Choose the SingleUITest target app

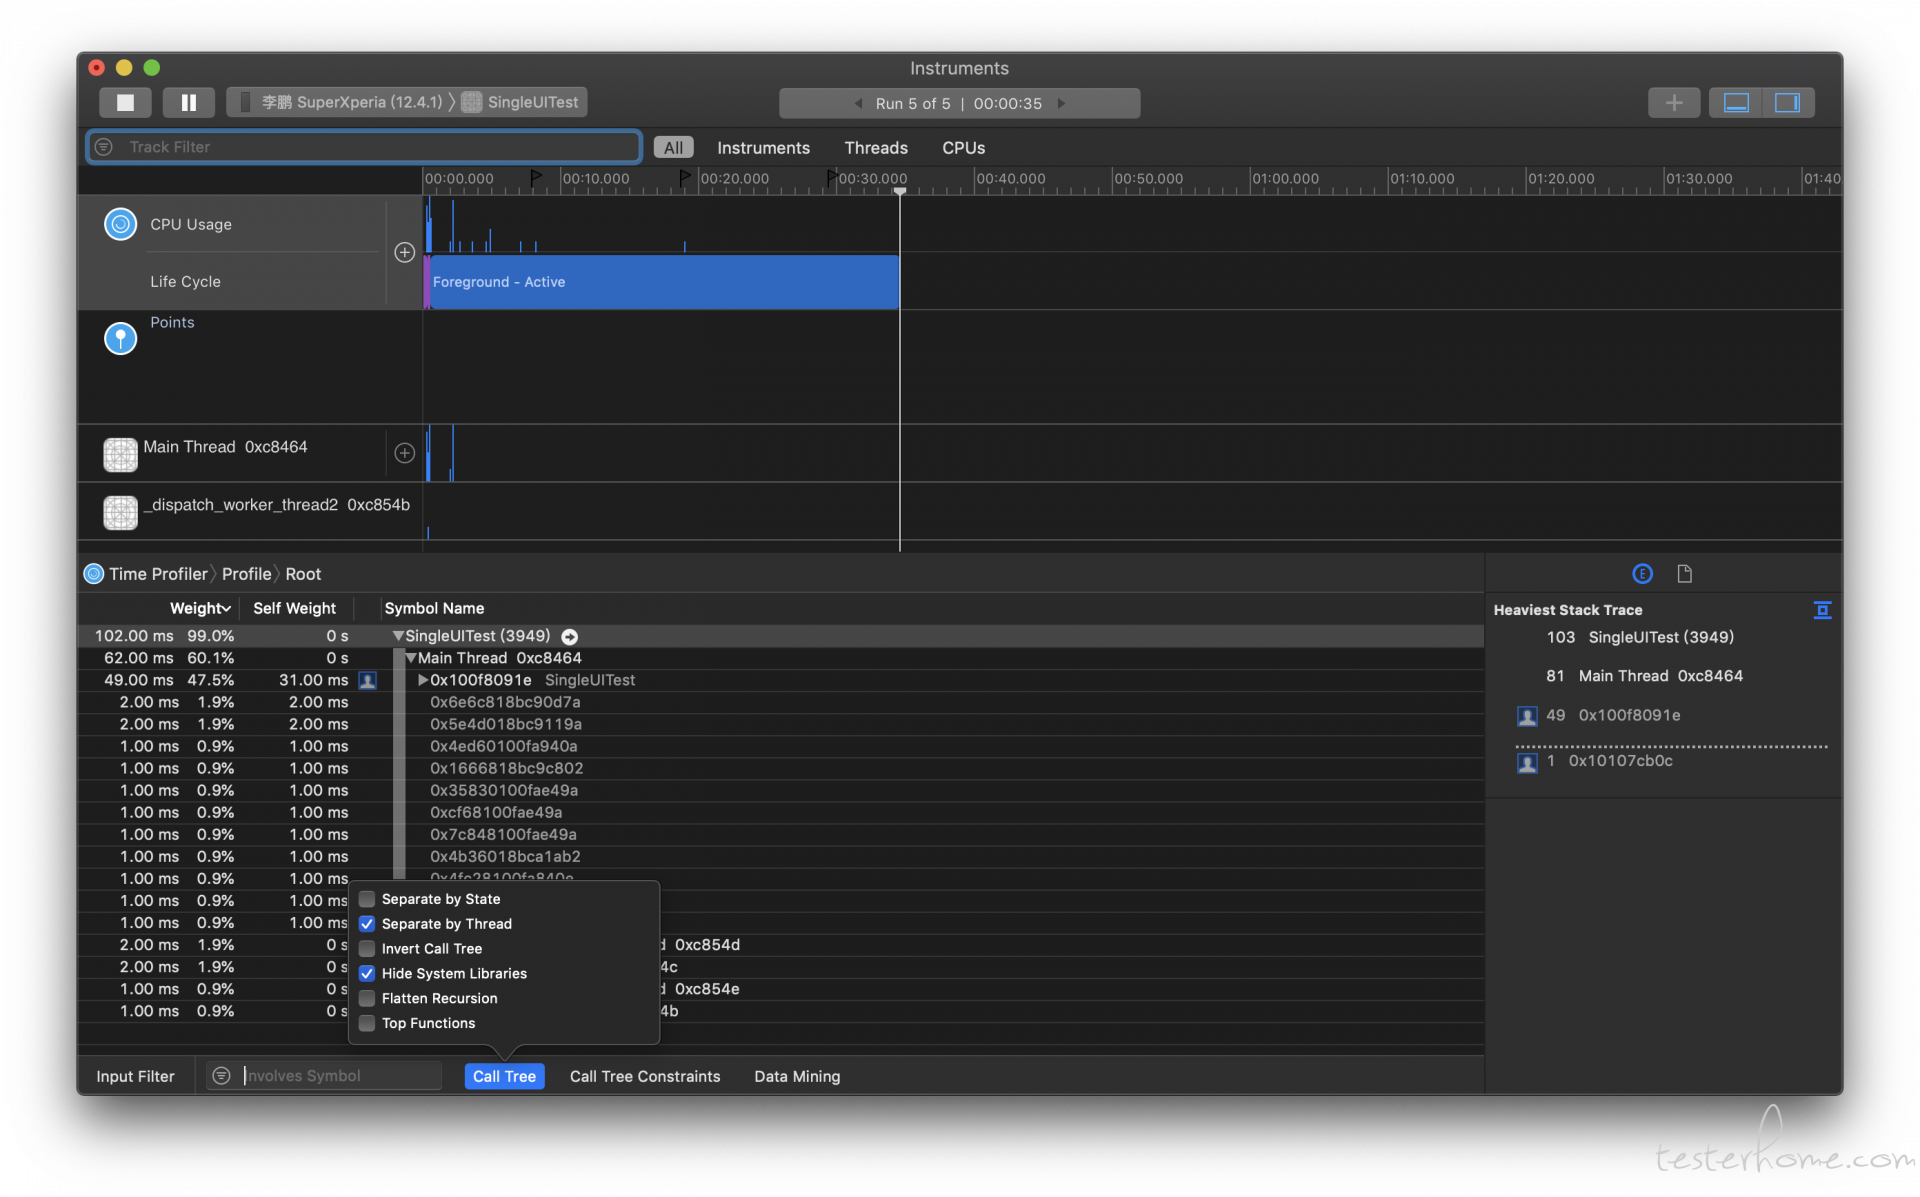(522, 102)
